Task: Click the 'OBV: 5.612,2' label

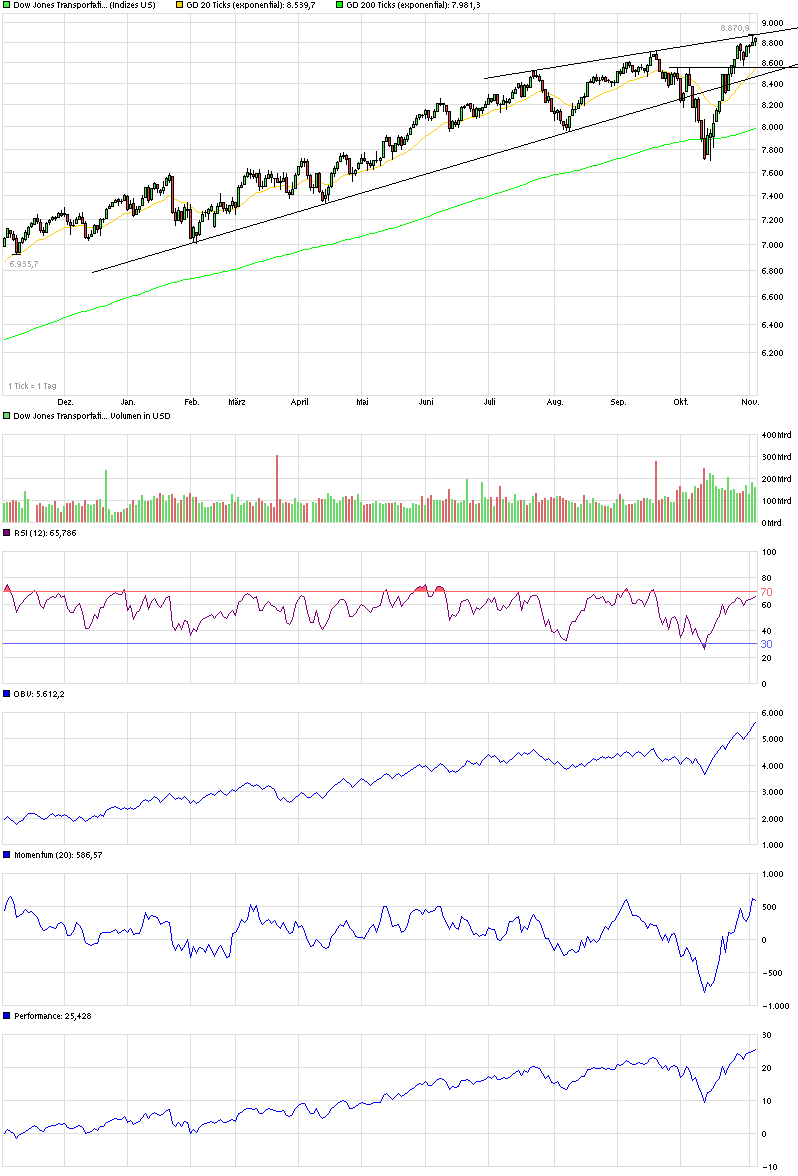Action: (x=39, y=694)
